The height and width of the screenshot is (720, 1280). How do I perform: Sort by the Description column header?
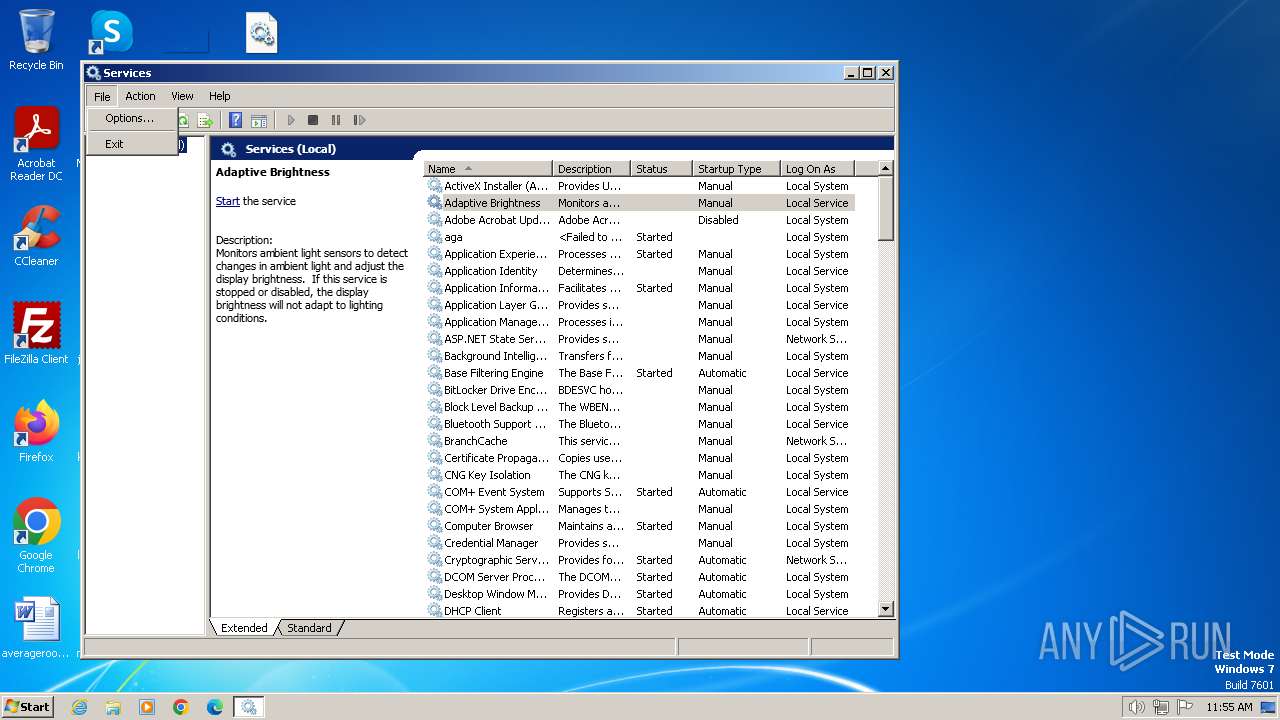pyautogui.click(x=592, y=169)
